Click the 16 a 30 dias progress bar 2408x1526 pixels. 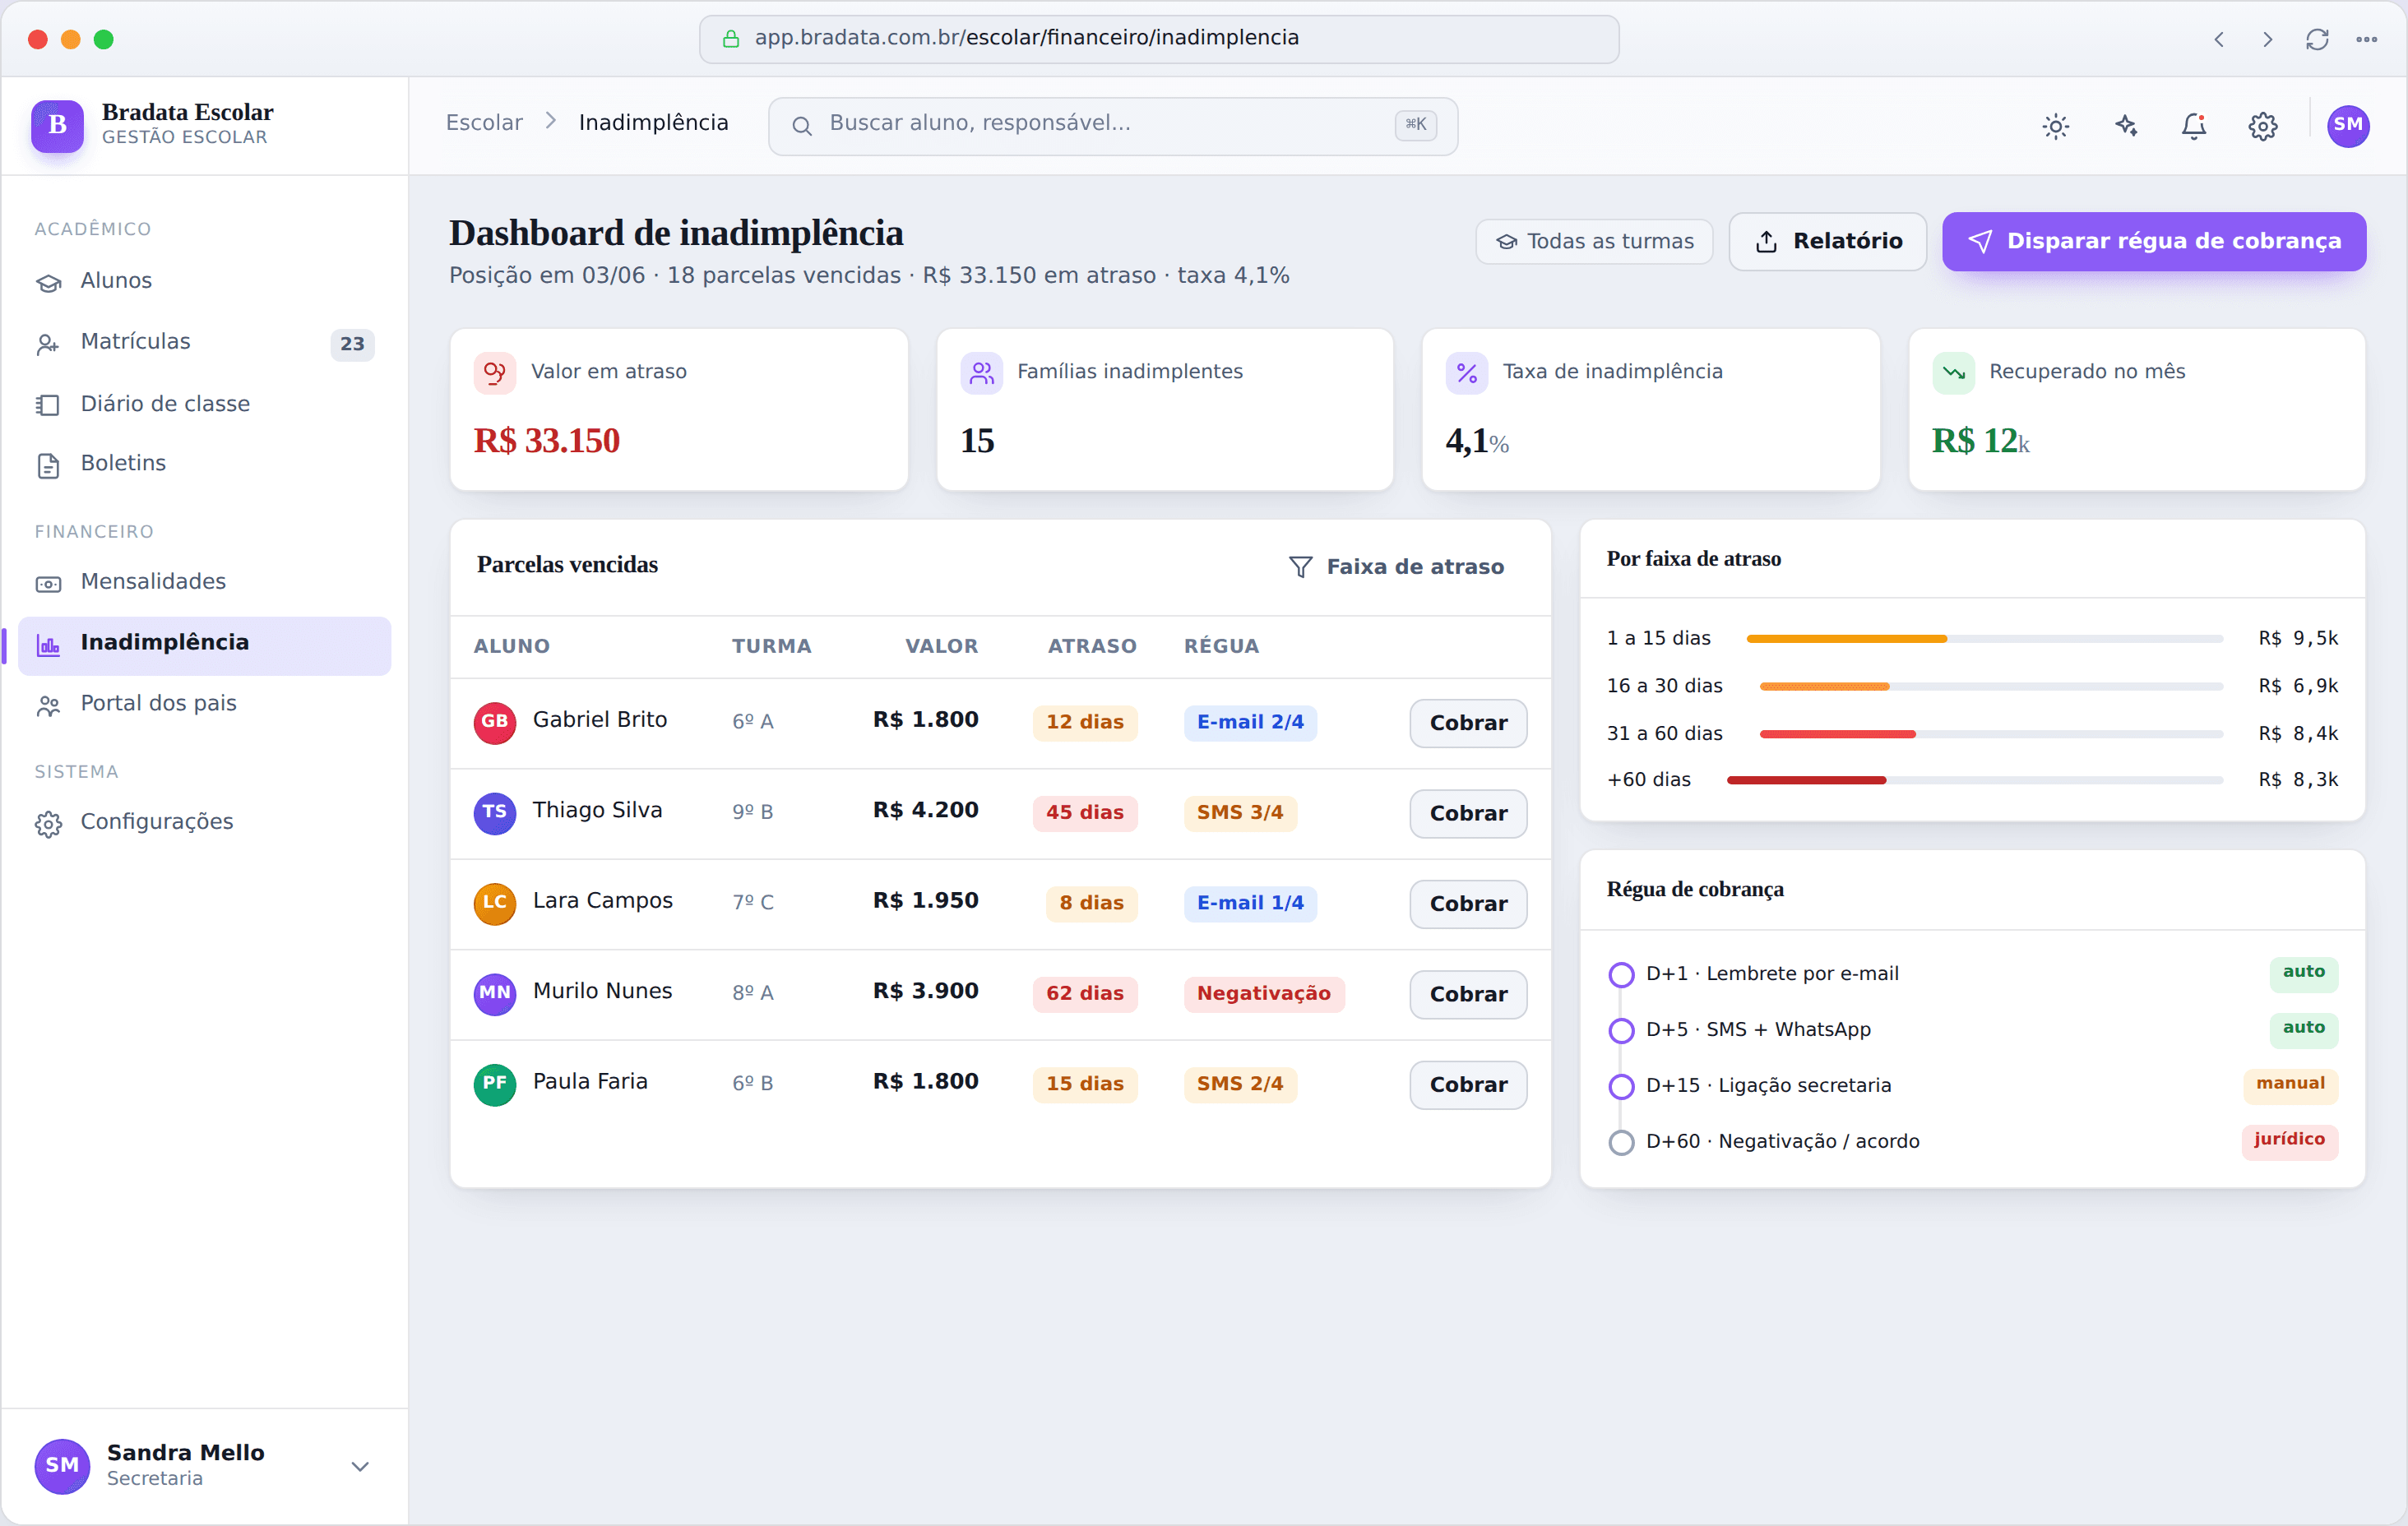(1991, 687)
